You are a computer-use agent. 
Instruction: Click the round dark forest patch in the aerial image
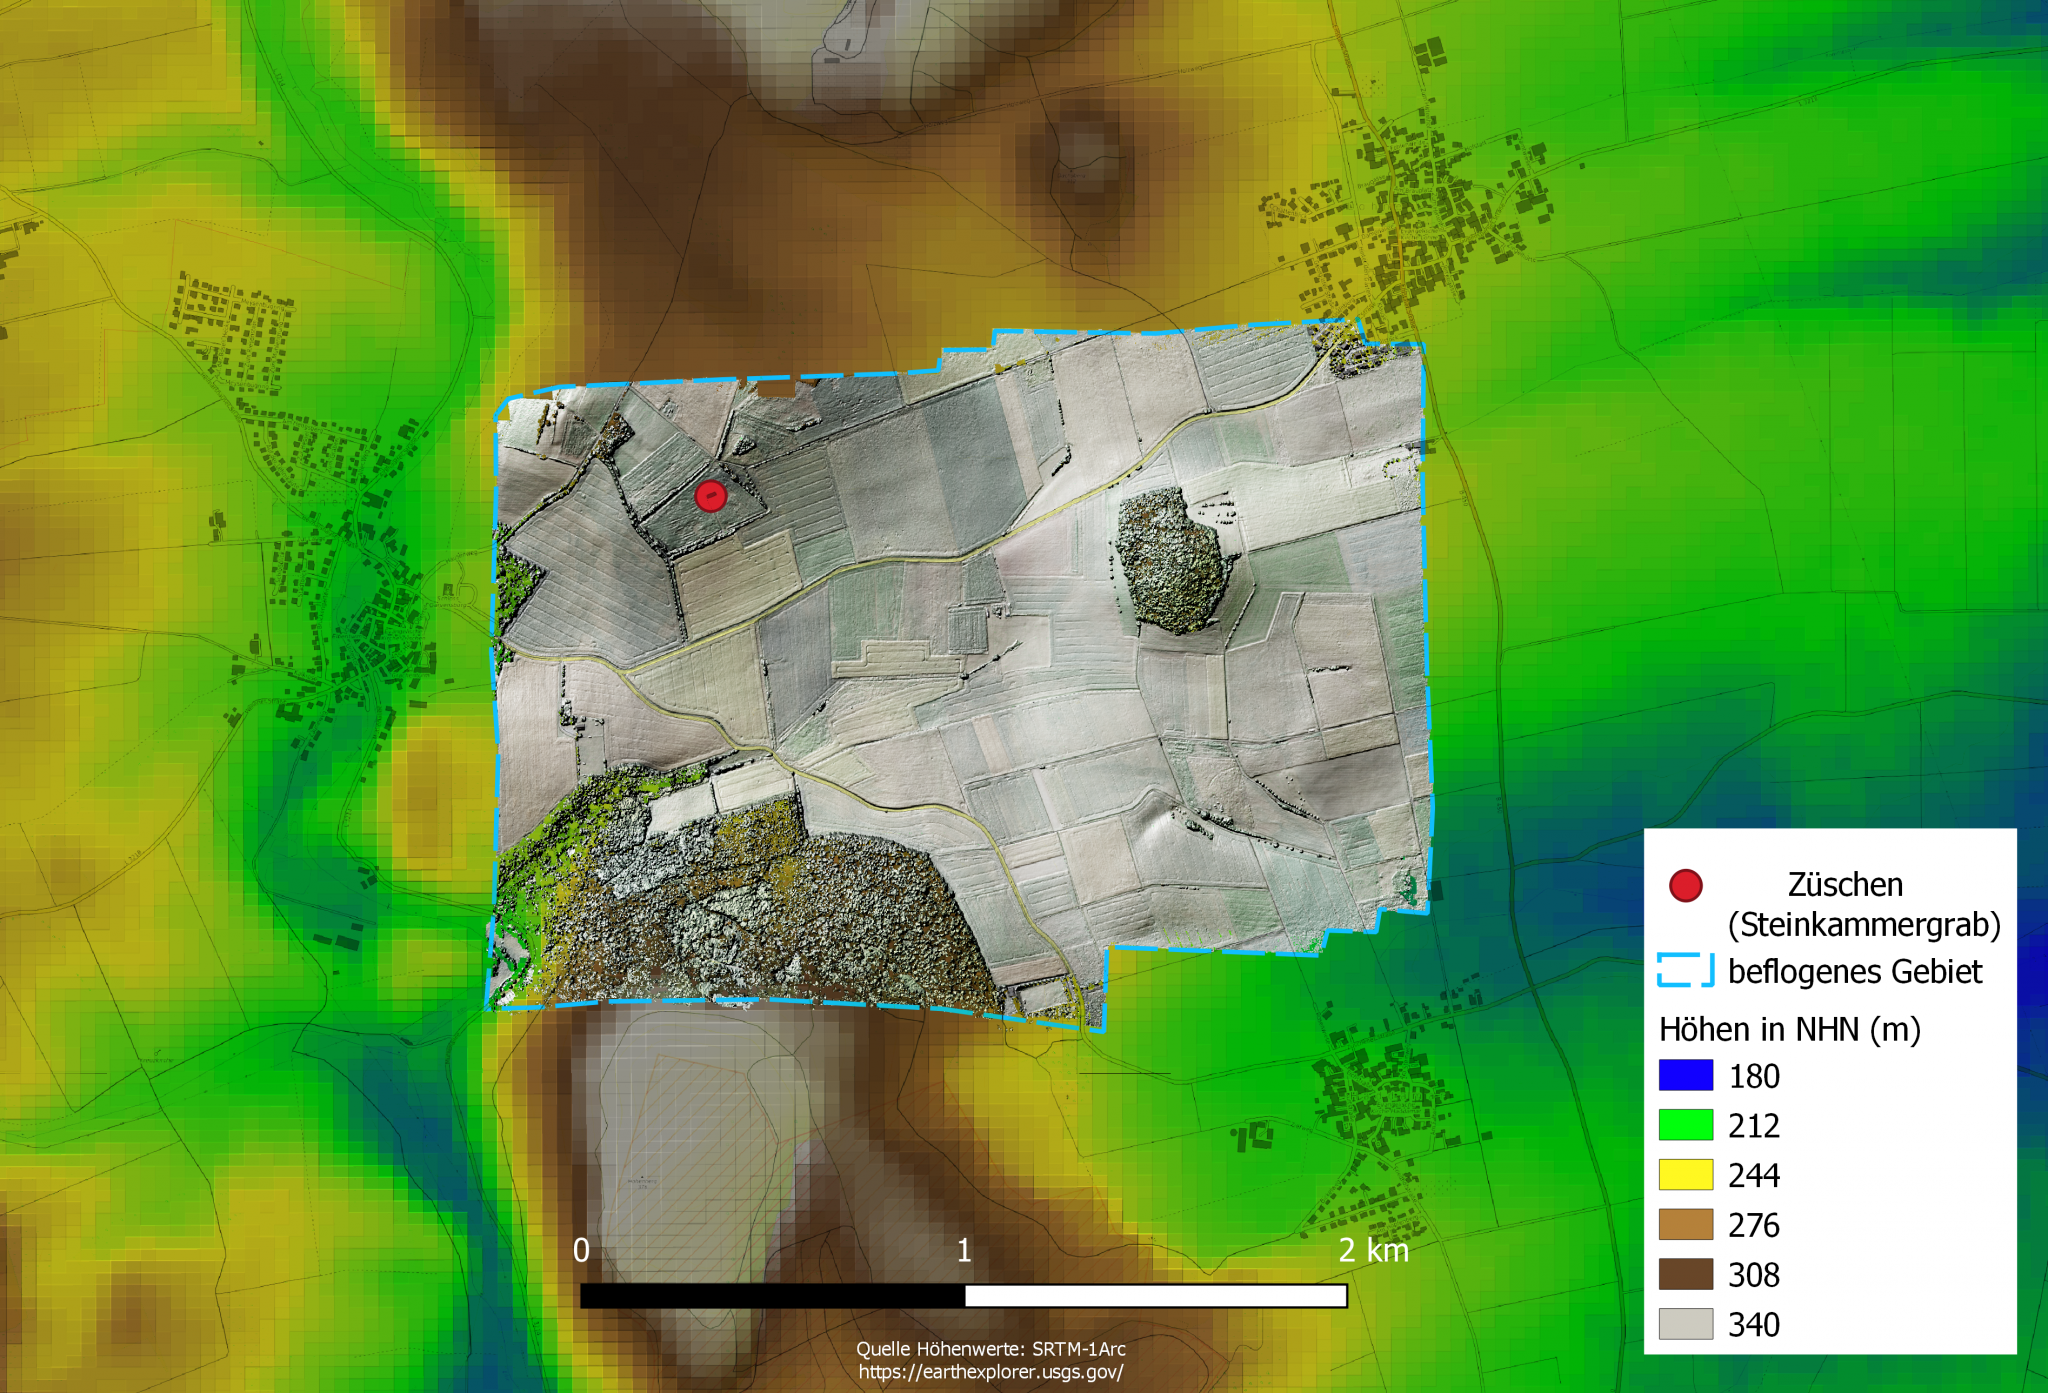(1172, 560)
